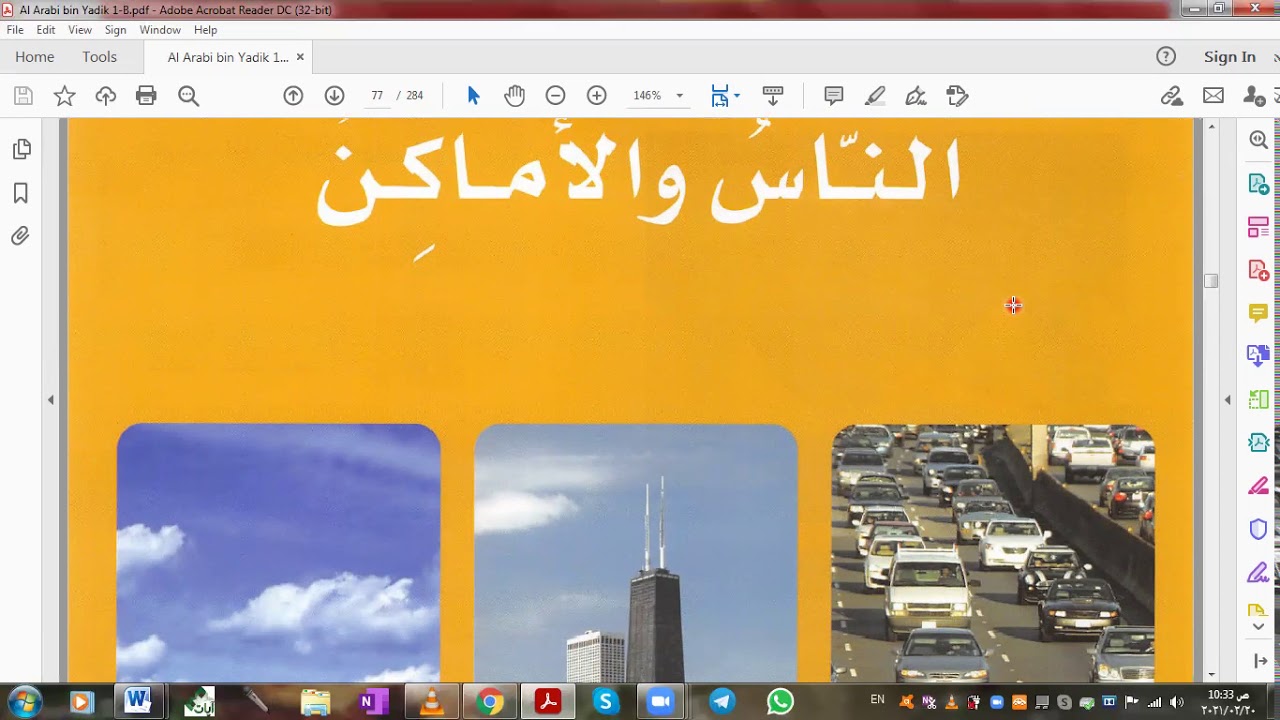This screenshot has width=1280, height=720.
Task: Print the document via printer icon
Action: pos(146,96)
